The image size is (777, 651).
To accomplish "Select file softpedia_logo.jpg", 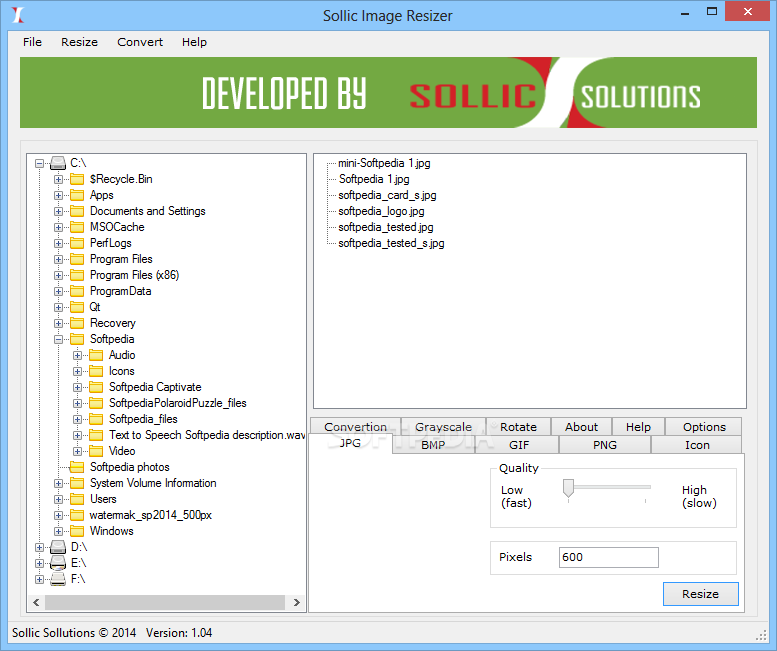I will [x=381, y=211].
